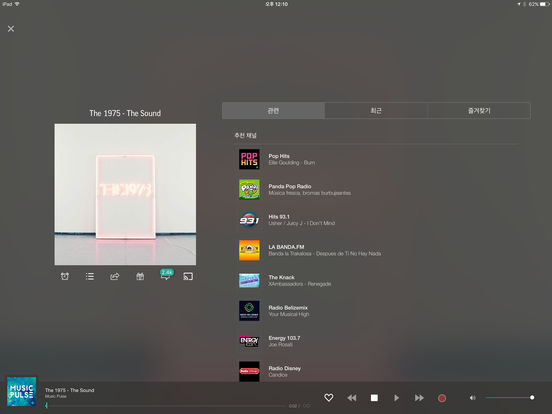
Task: Mute audio using speaker icon
Action: coord(472,398)
